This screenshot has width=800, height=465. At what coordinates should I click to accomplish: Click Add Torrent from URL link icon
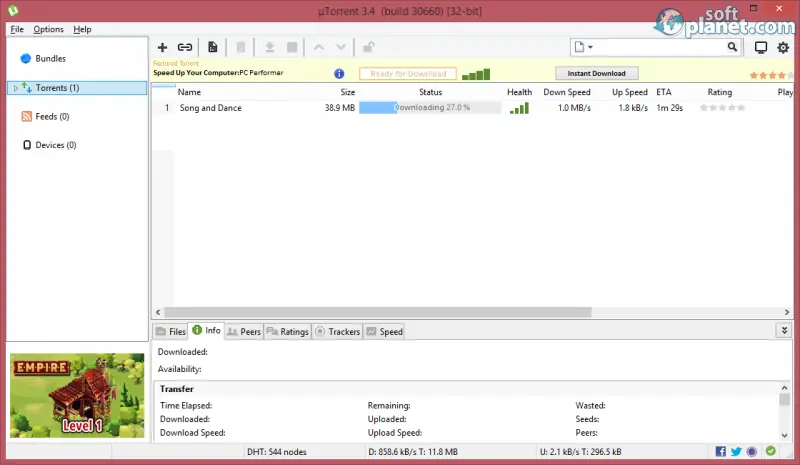[185, 47]
